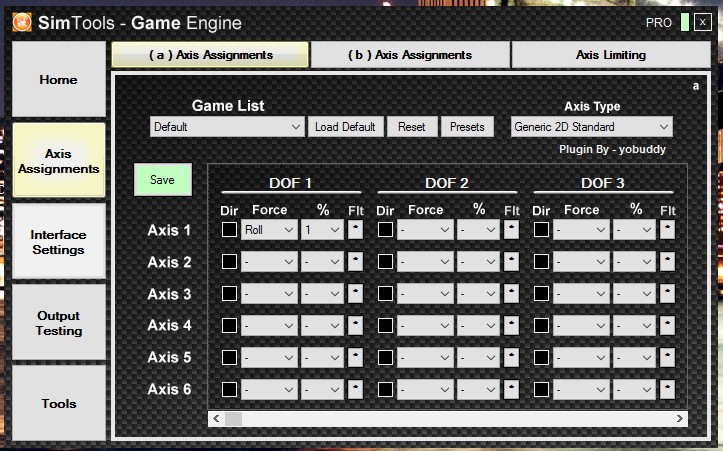Viewport: 723px width, 451px height.
Task: Open the Axis 5 DOF 2 percent dropdown
Action: click(478, 357)
